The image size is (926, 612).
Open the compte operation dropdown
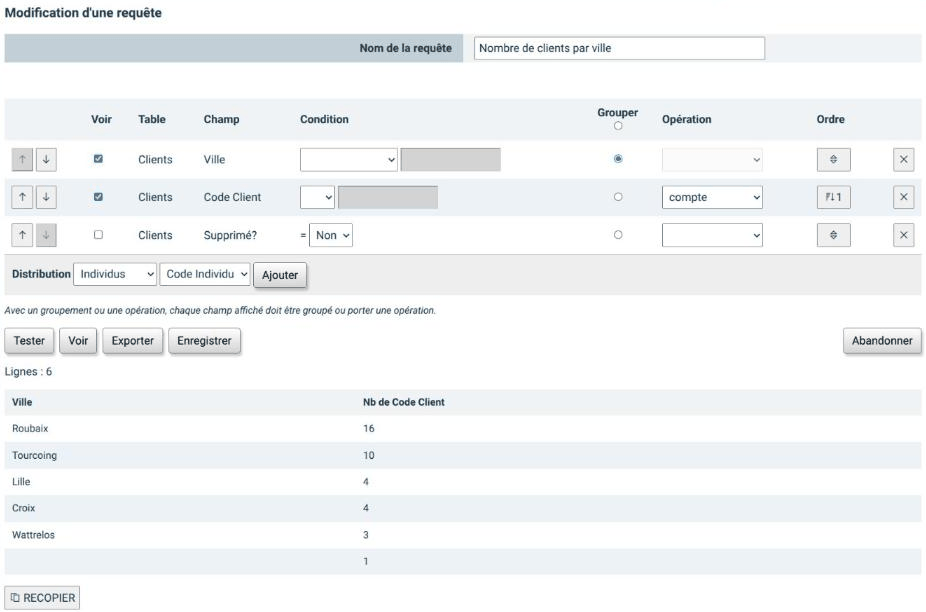(x=712, y=197)
